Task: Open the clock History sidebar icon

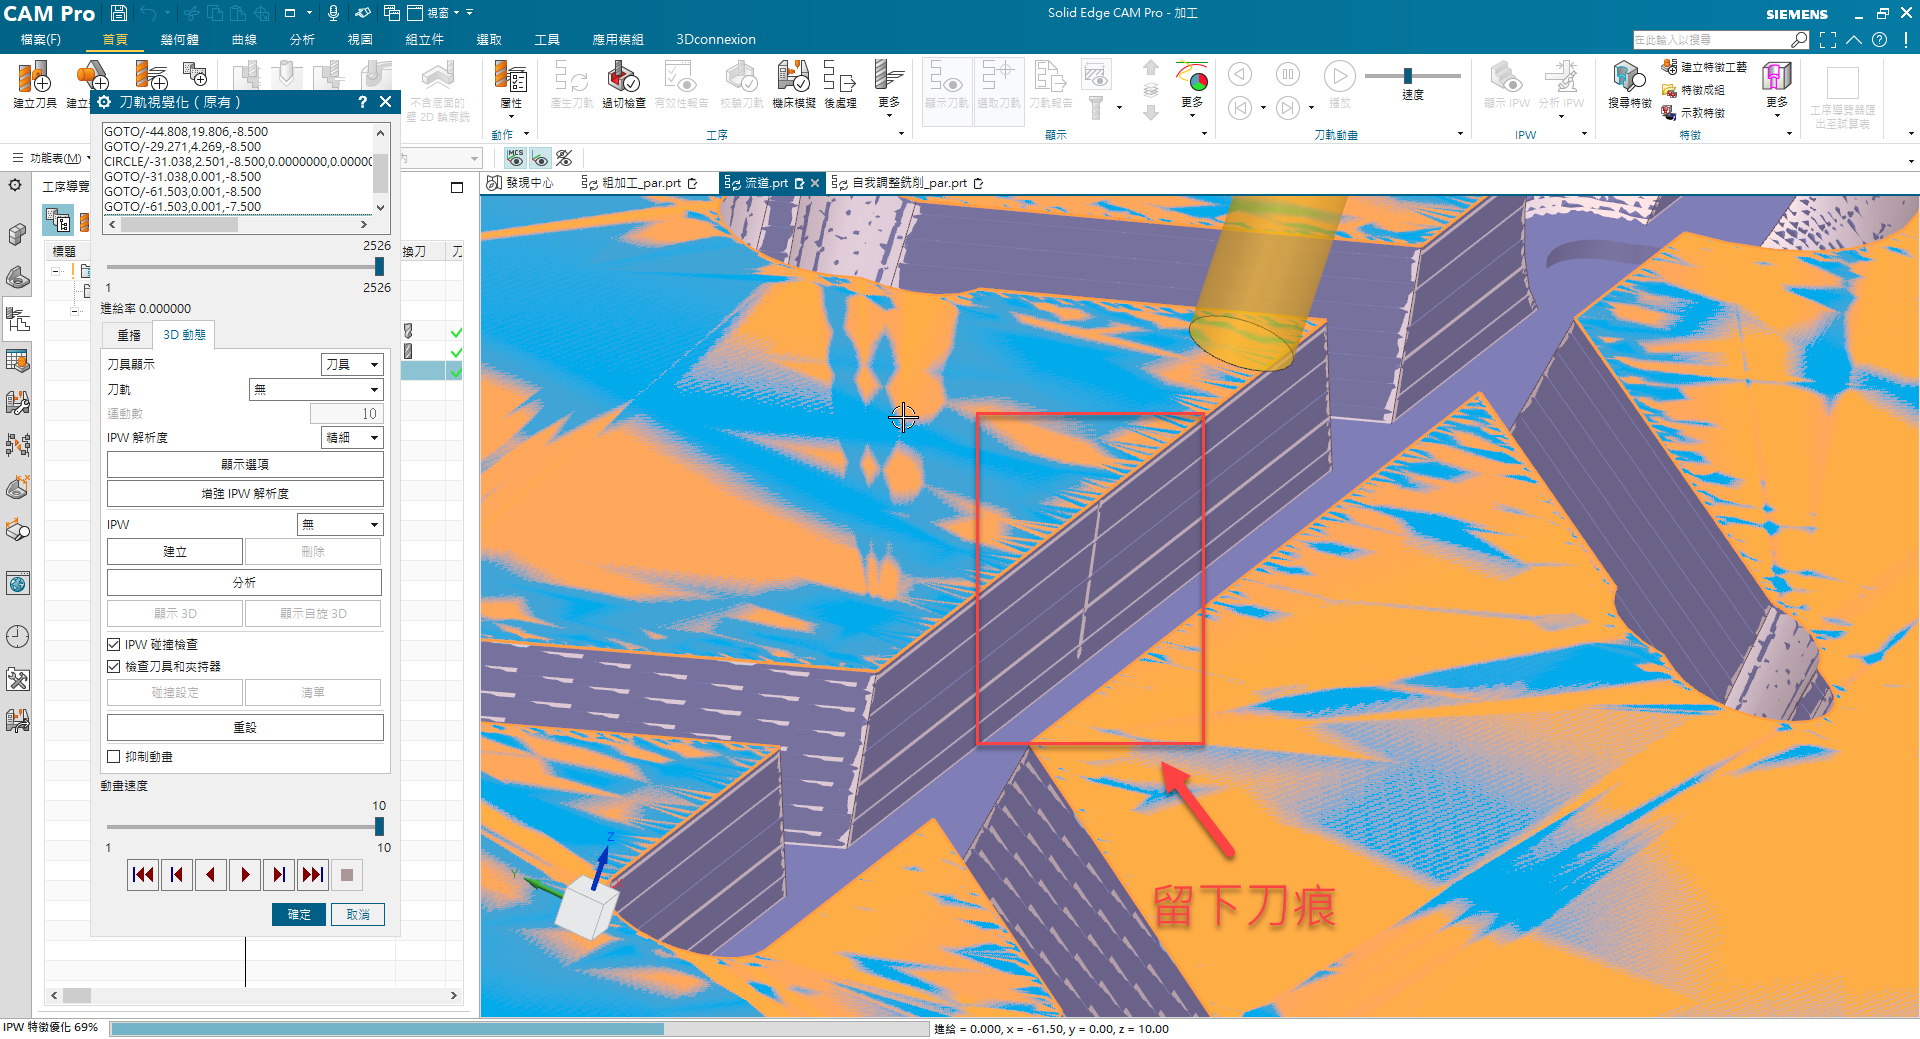Action: pyautogui.click(x=18, y=637)
